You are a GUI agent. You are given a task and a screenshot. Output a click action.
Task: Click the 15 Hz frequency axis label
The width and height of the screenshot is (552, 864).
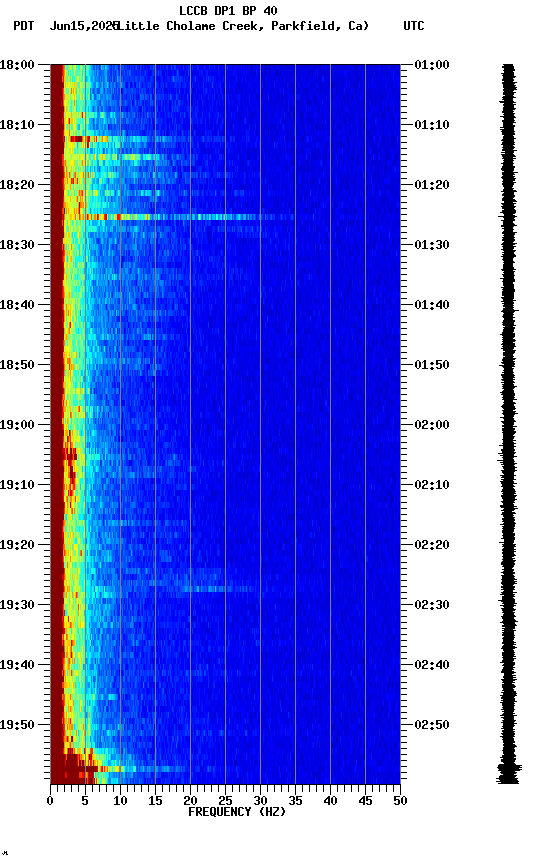click(x=155, y=801)
